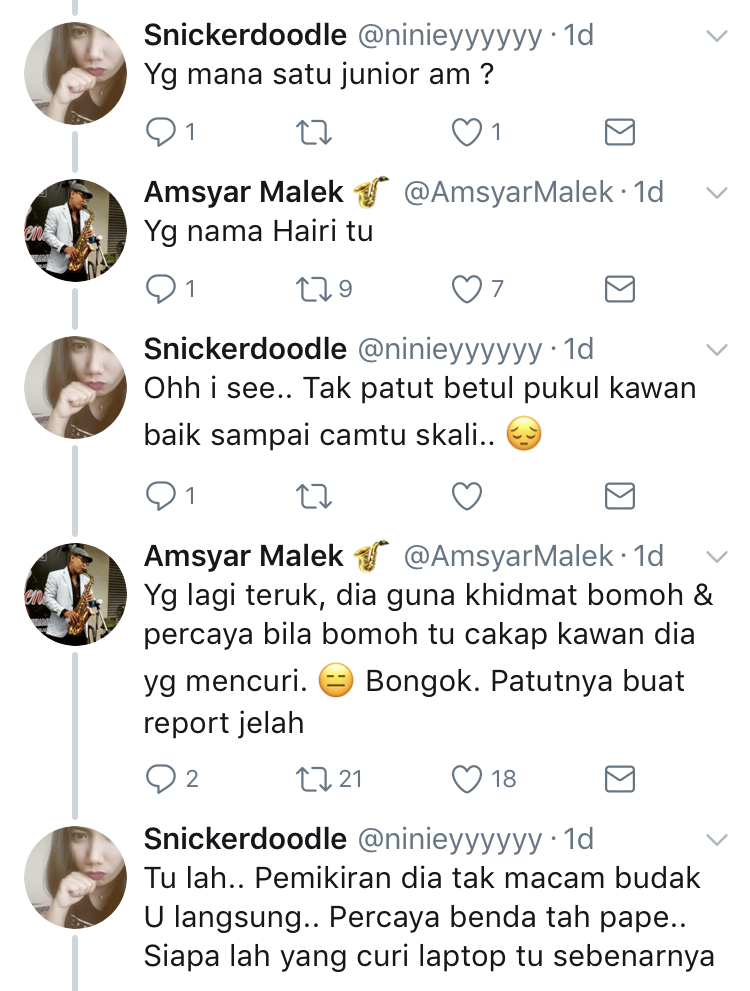The width and height of the screenshot is (750, 991).
Task: Expand the menu arrow on "Yg nama Hairi tu" tweet
Action: tap(716, 191)
